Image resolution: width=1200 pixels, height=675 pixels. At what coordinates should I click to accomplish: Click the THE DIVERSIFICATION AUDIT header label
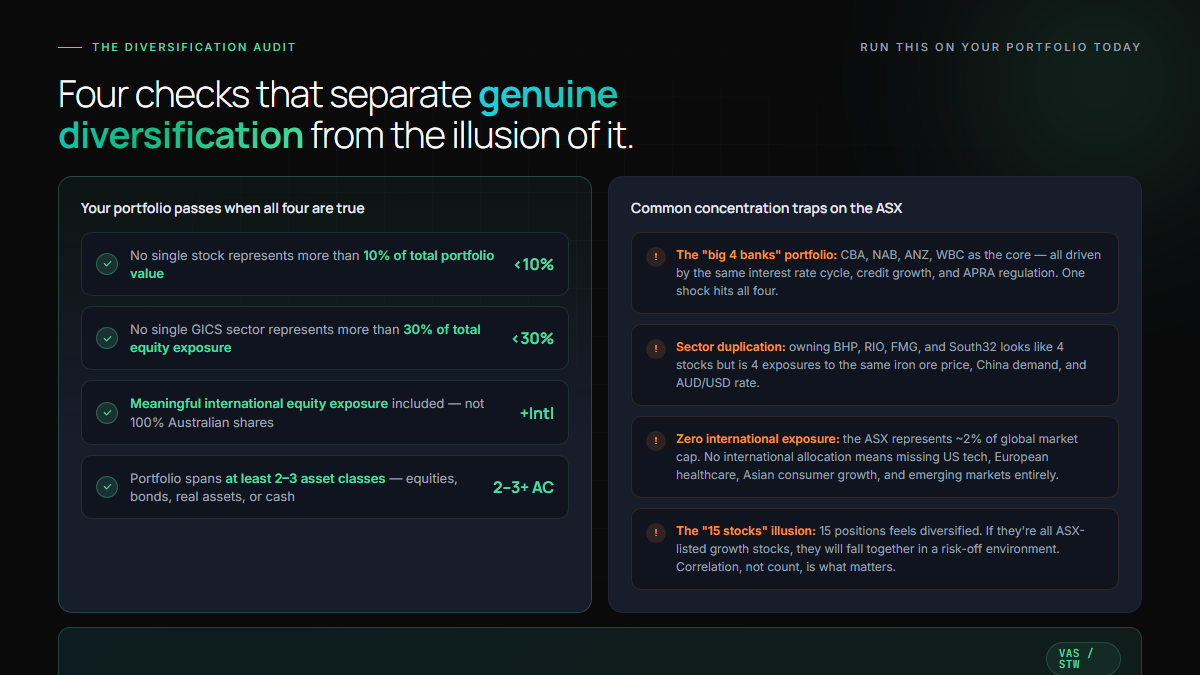tap(194, 47)
